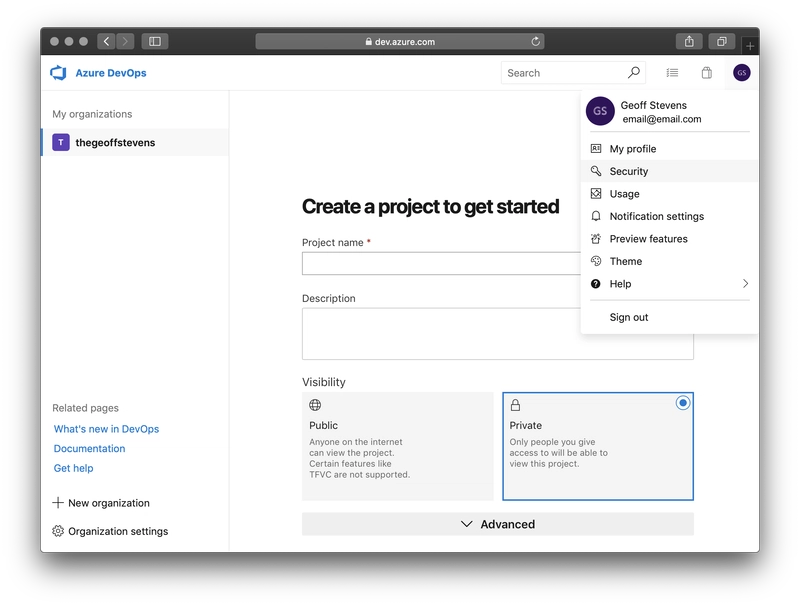Viewport: 800px width, 606px height.
Task: Select Usage in user menu
Action: (x=669, y=193)
